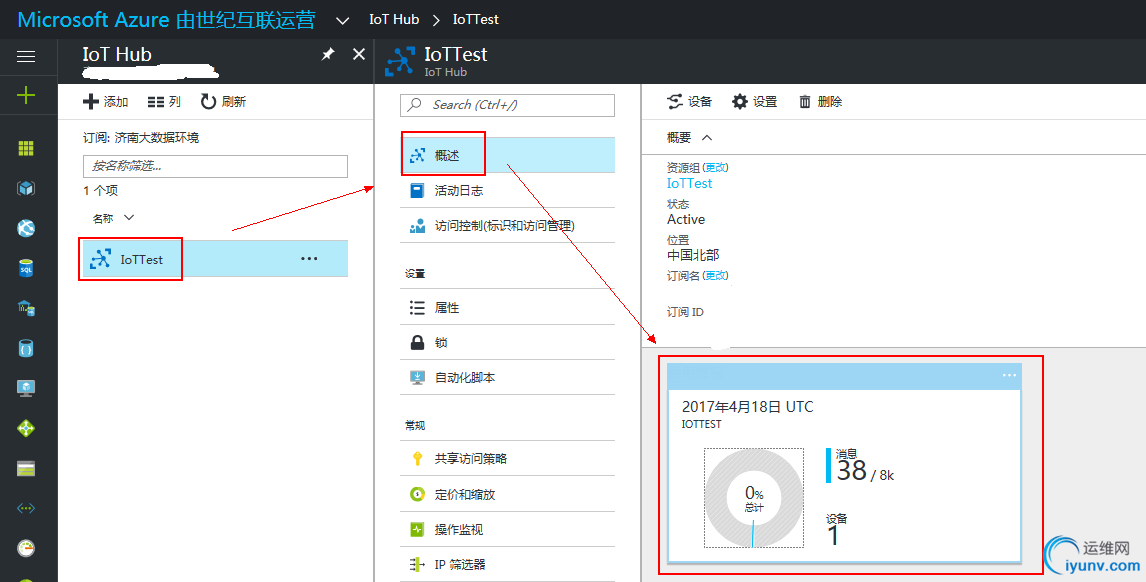Open the resource groups cube icon
This screenshot has width=1146, height=582.
coord(26,189)
